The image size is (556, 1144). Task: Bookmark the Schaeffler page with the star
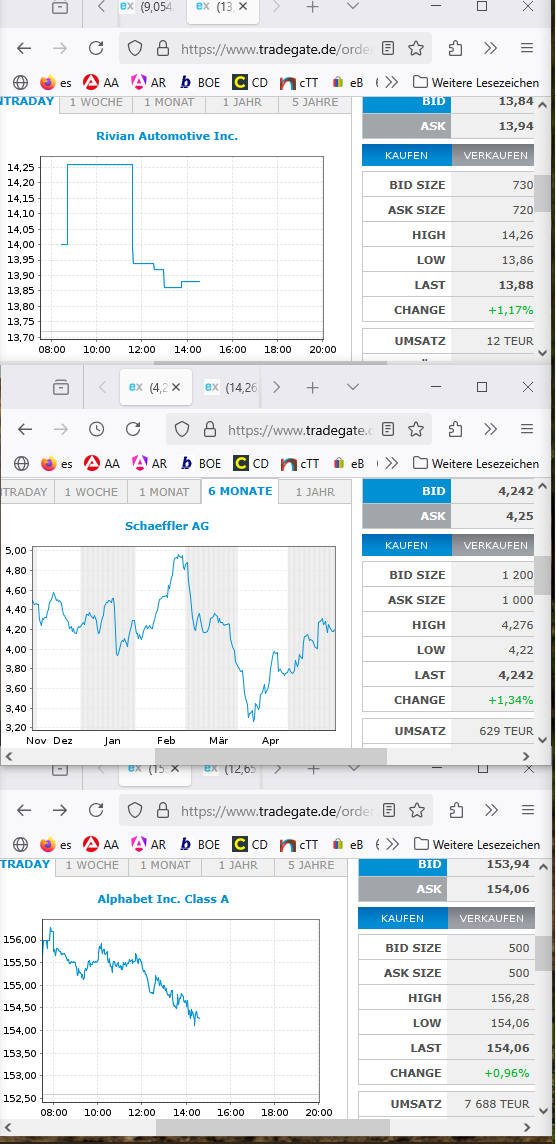(x=416, y=429)
